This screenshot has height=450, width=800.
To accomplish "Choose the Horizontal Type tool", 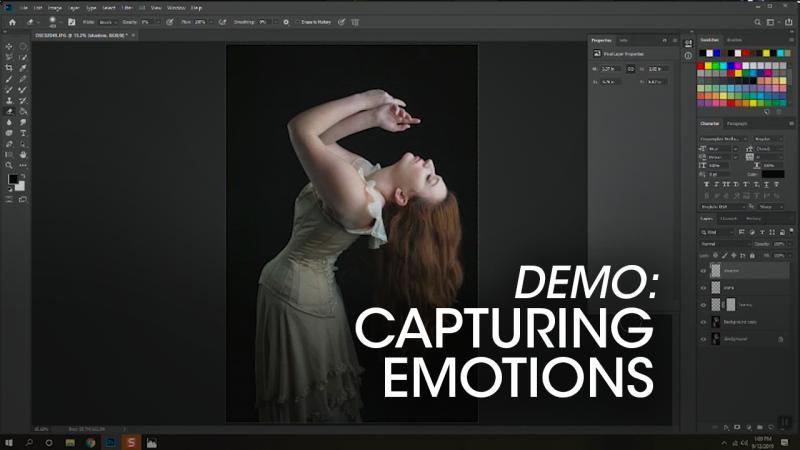I will click(x=23, y=132).
